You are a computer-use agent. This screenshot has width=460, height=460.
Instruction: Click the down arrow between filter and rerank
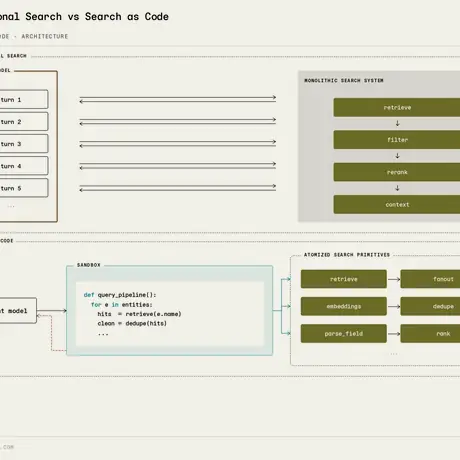click(x=397, y=156)
